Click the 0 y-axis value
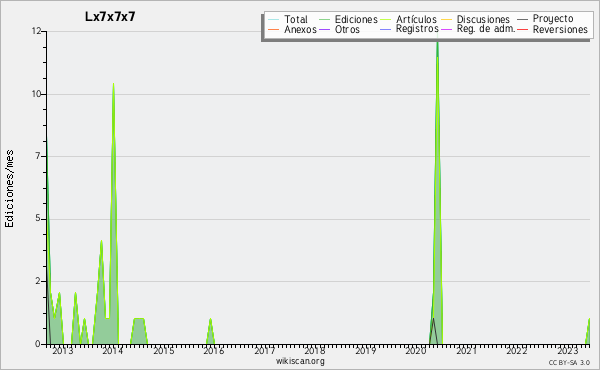Viewport: 600px width, 370px height. coord(38,344)
